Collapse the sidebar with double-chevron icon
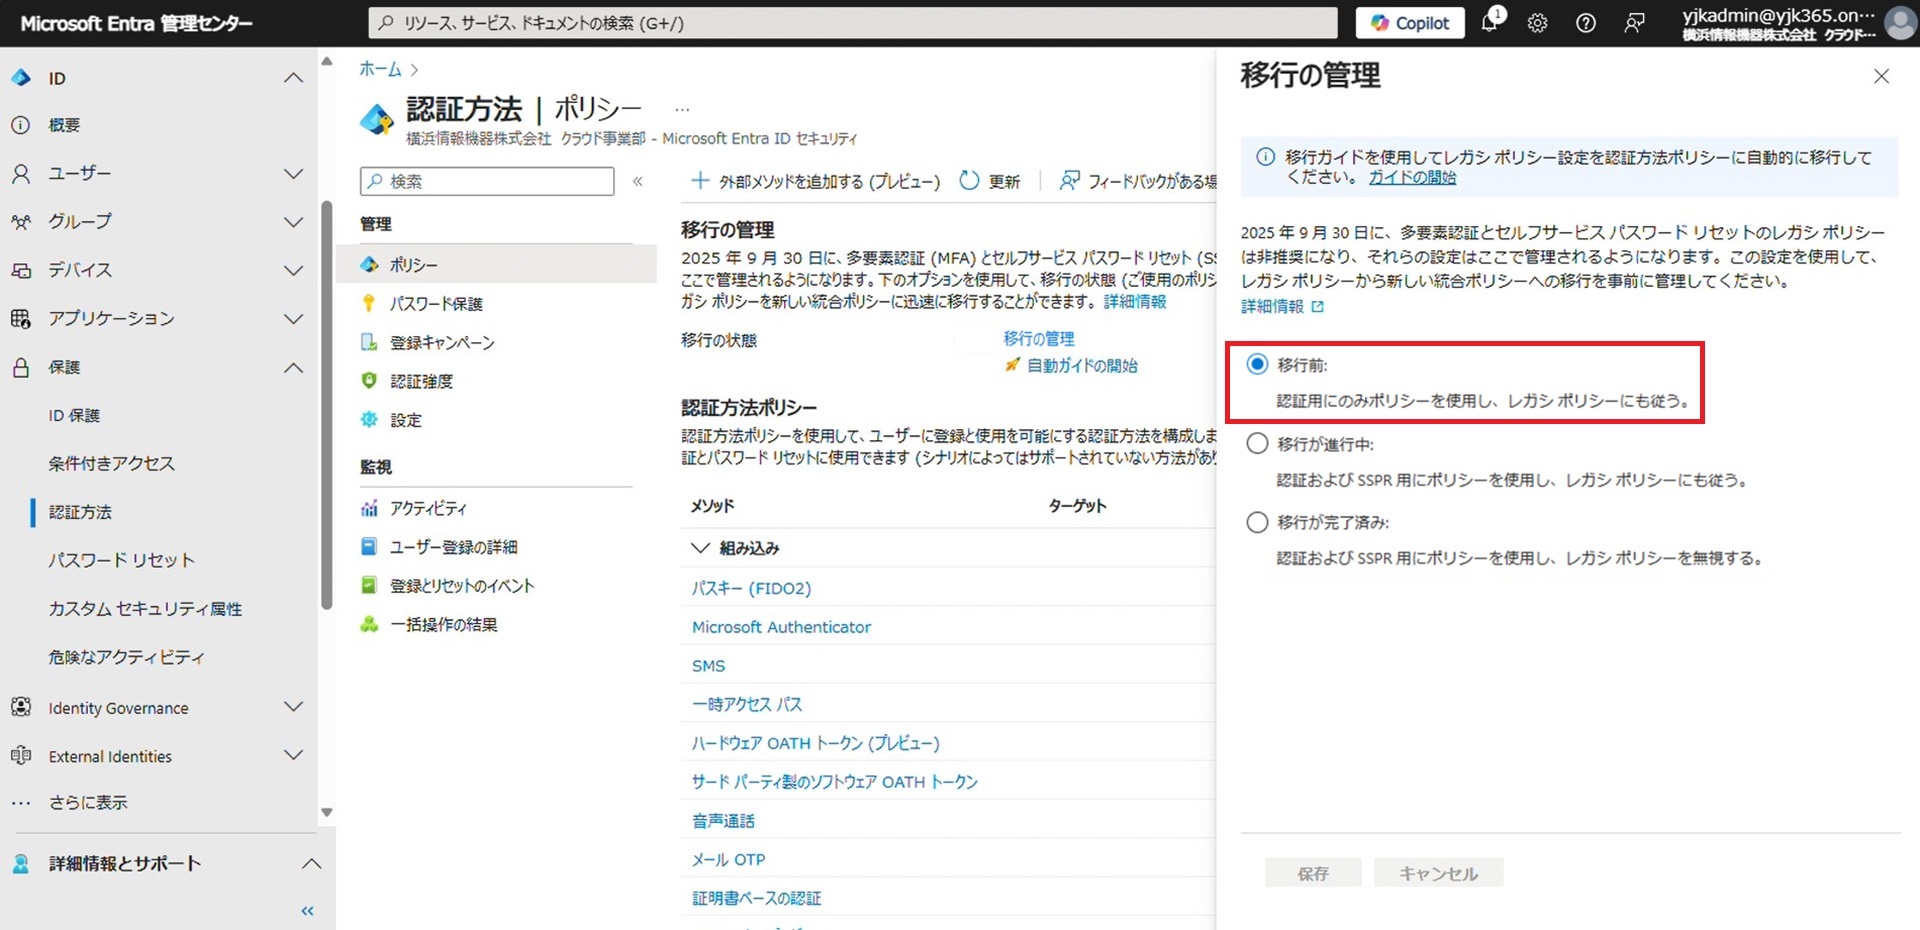 307,911
